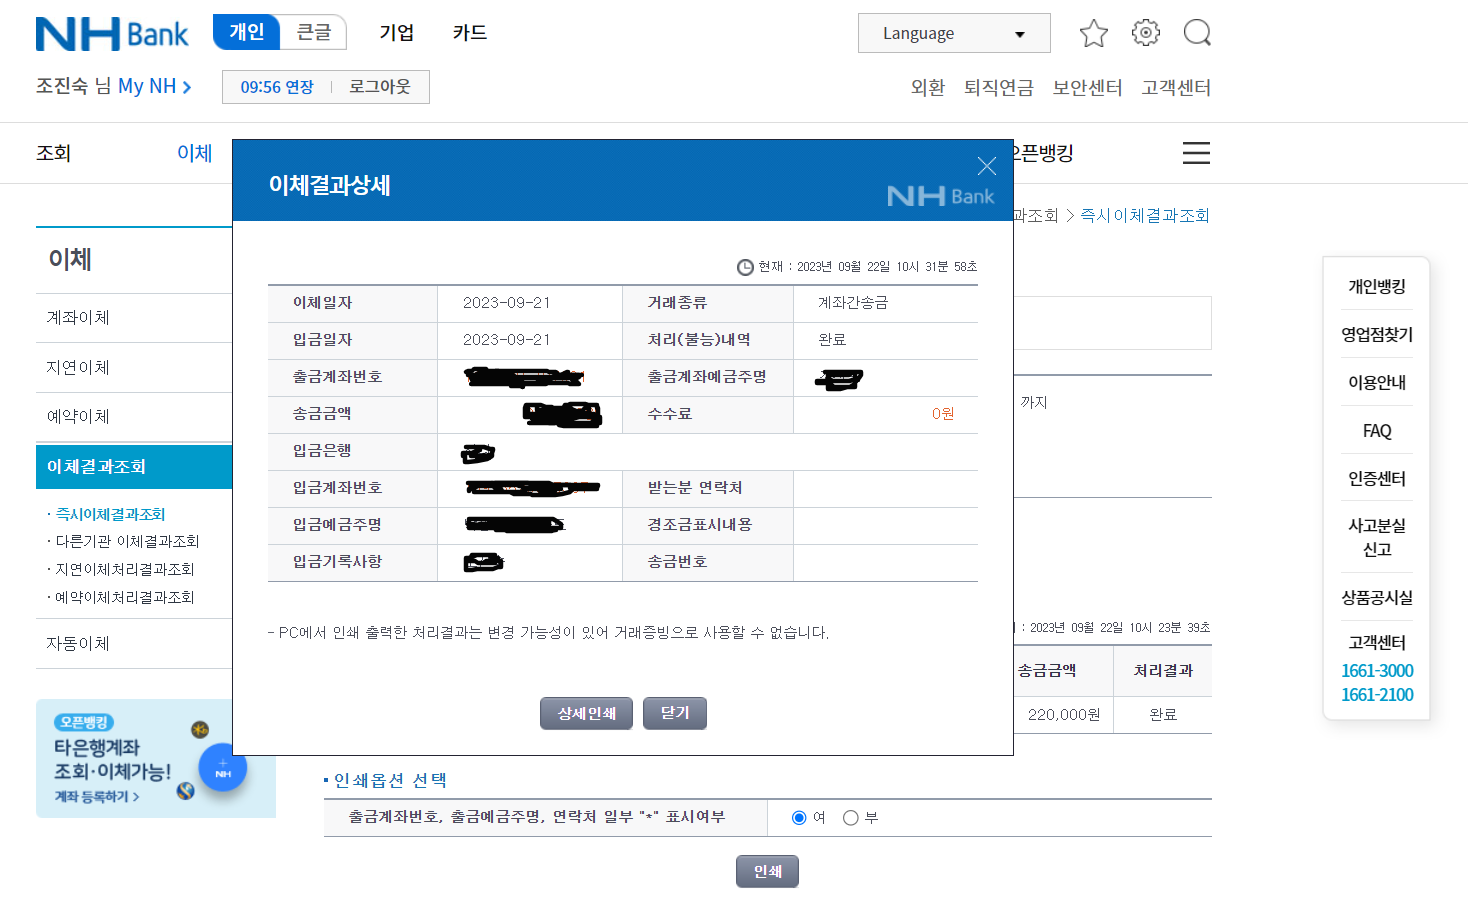Open the Language dropdown
Image resolution: width=1468 pixels, height=903 pixels.
coord(952,33)
